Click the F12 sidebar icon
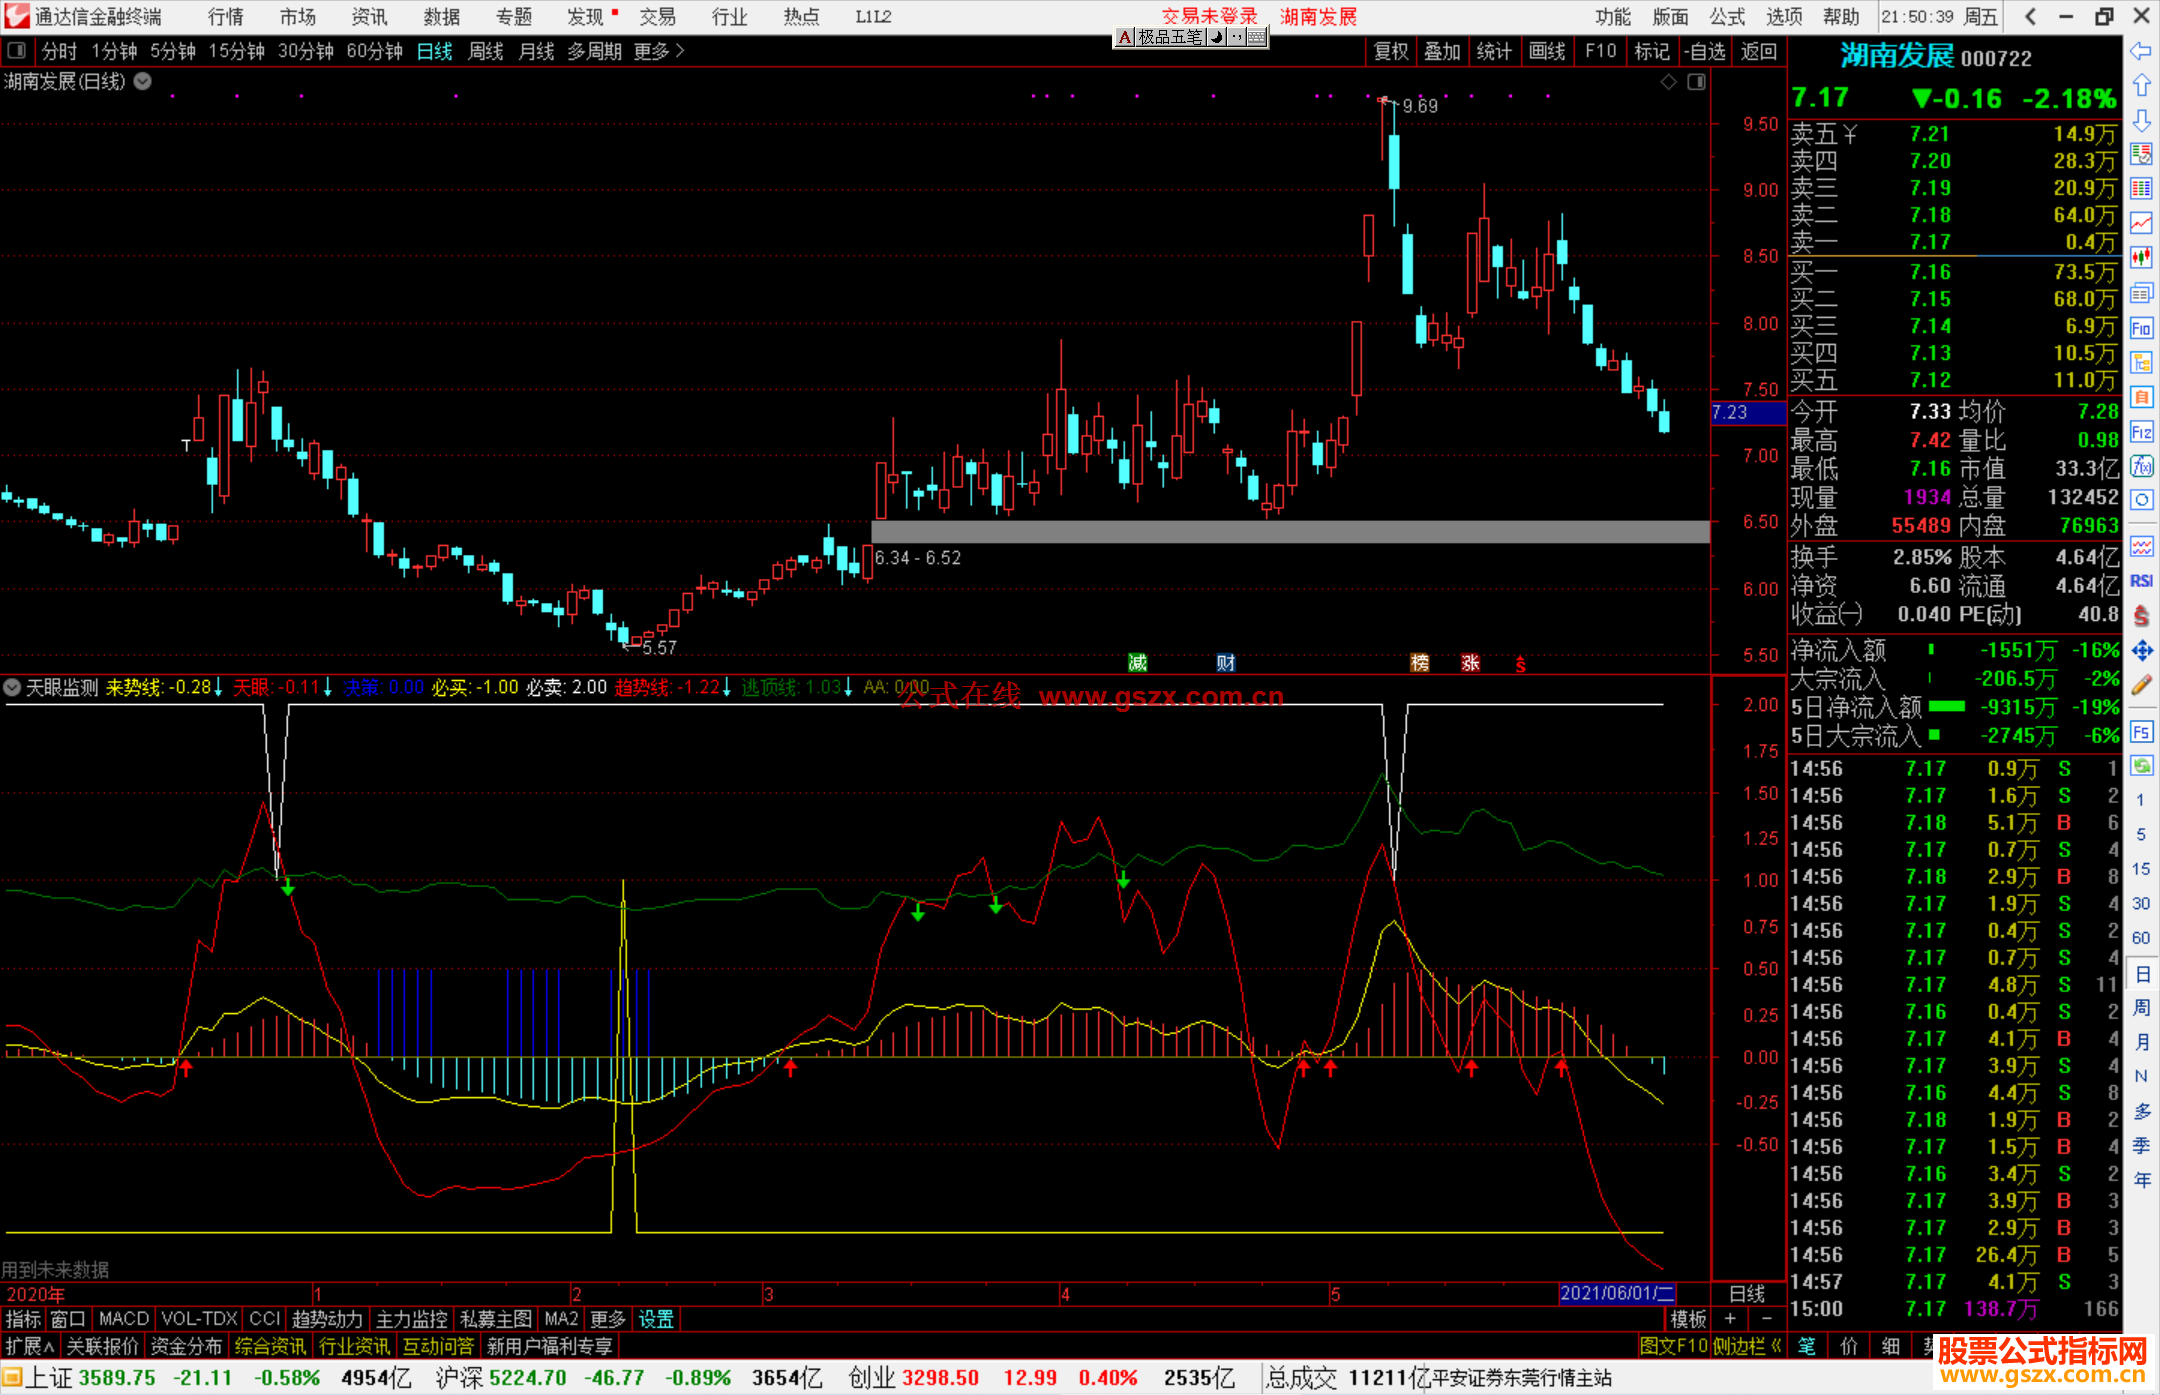This screenshot has height=1395, width=2160. 2141,432
